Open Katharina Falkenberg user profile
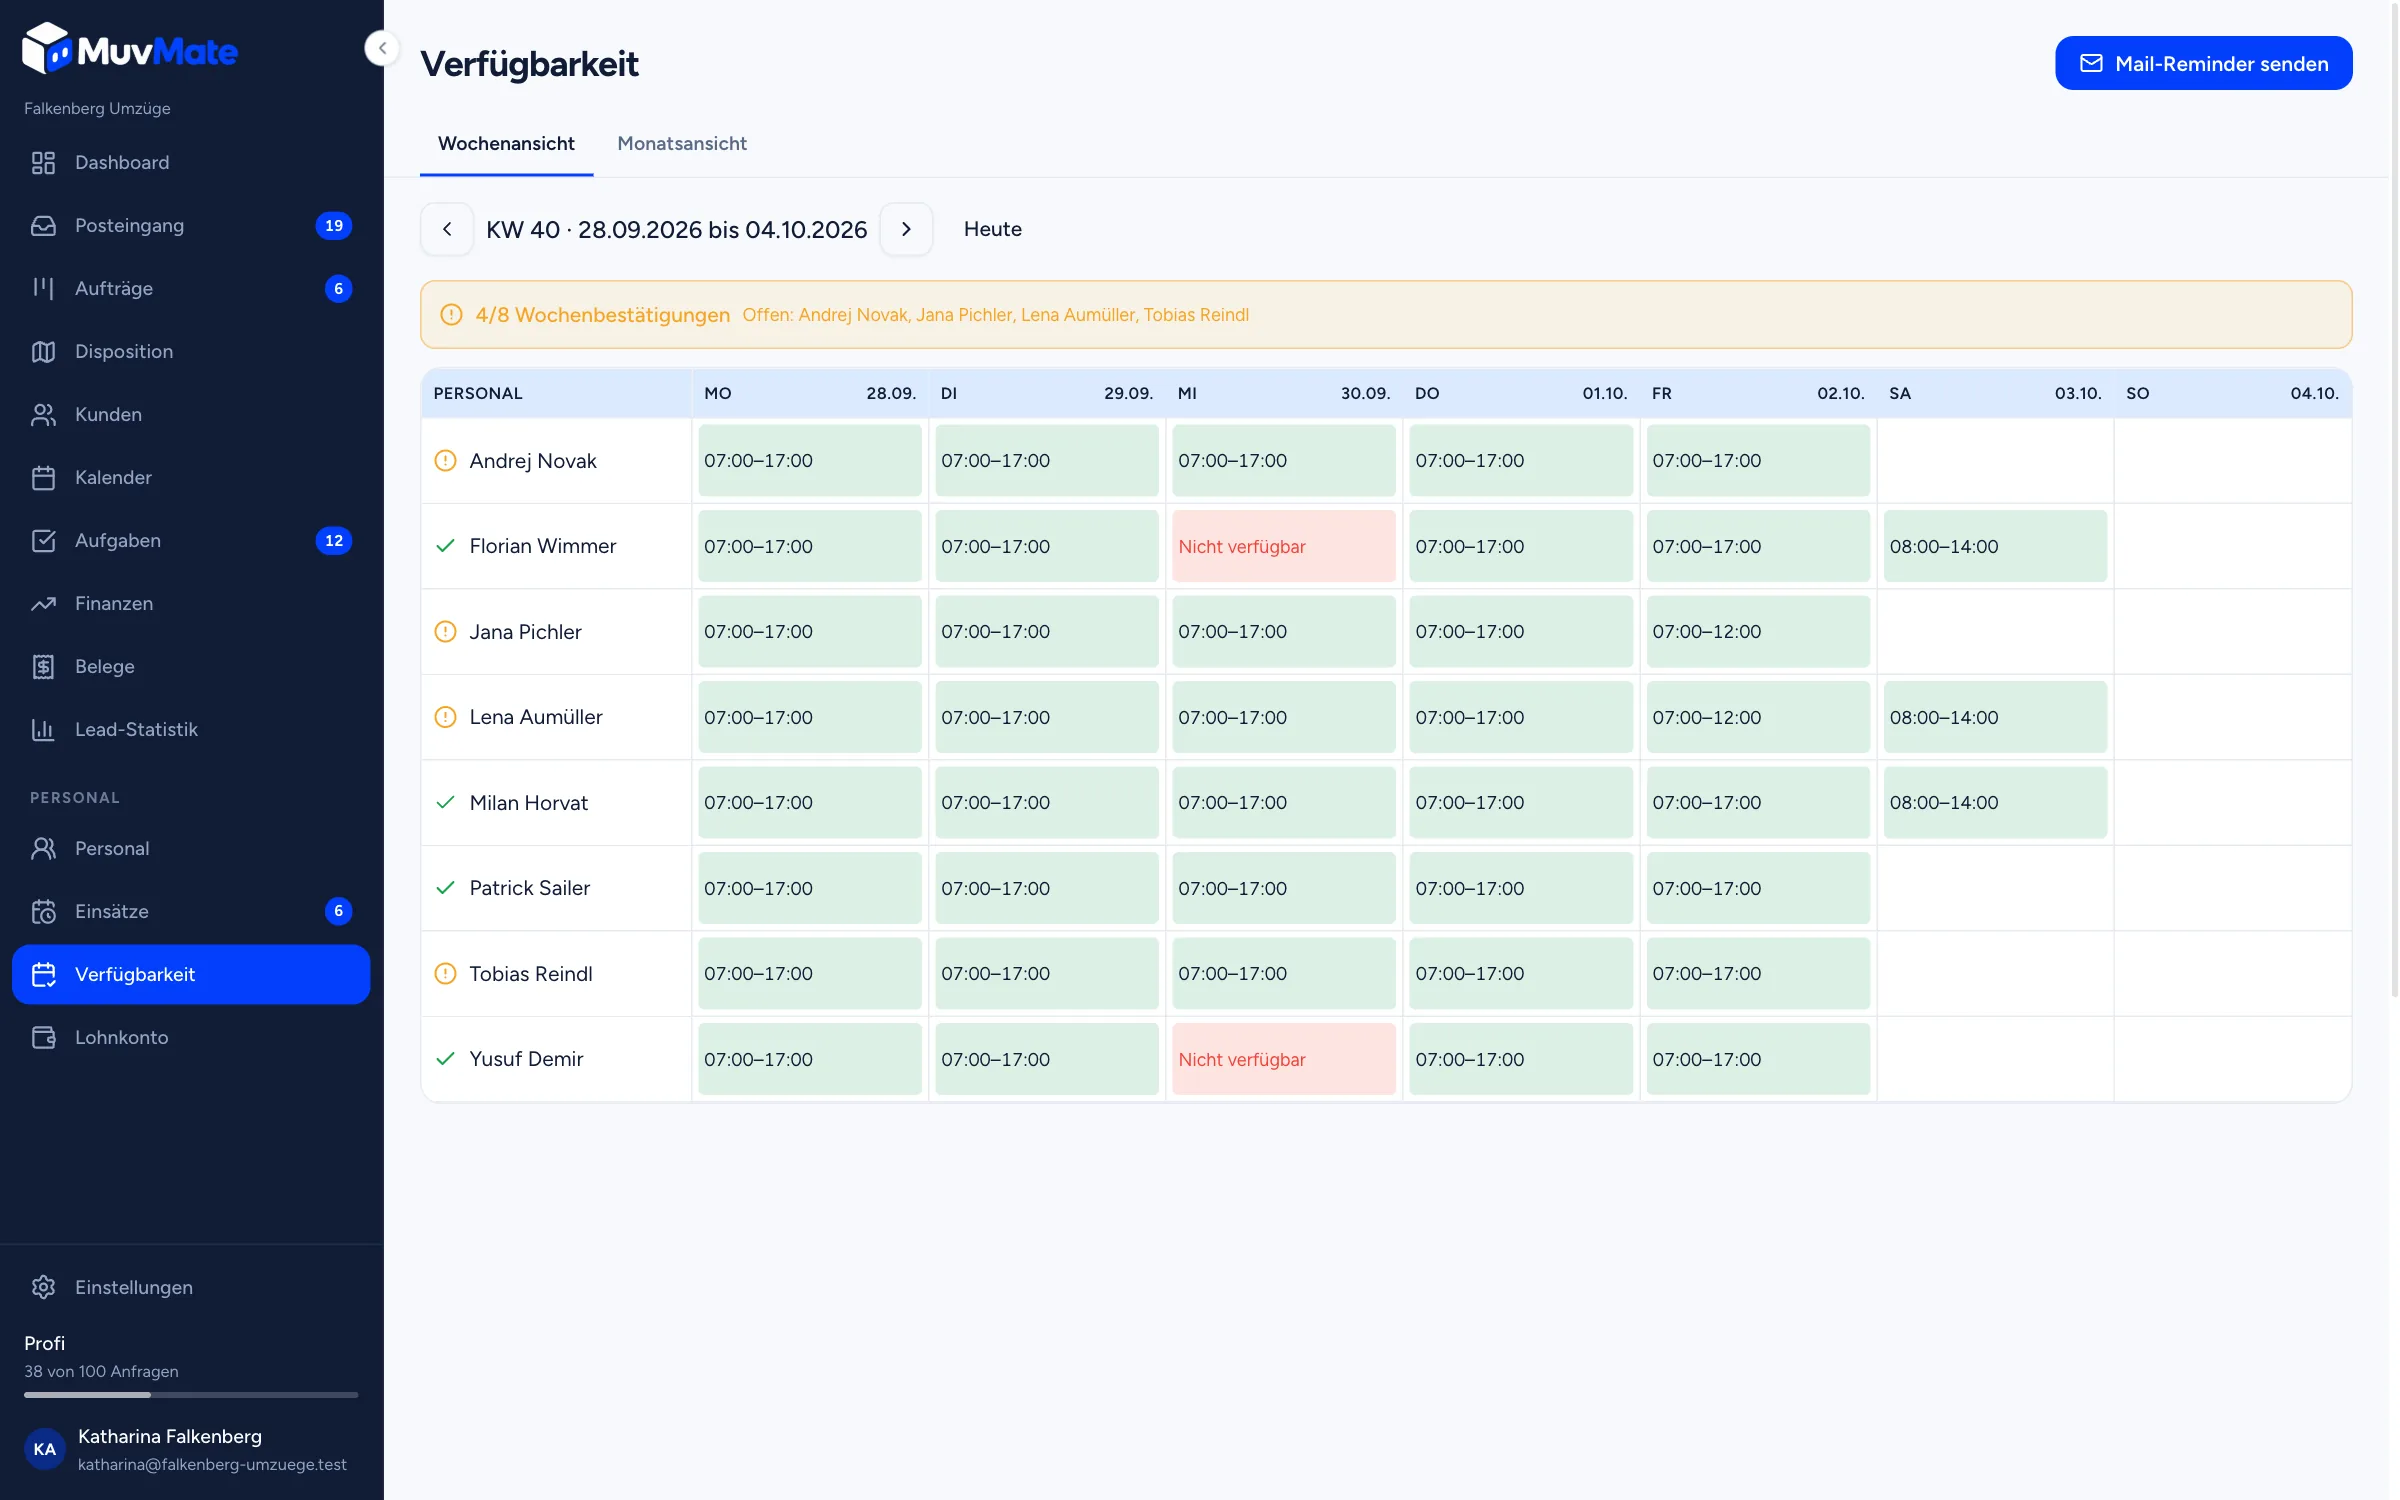 click(x=191, y=1449)
